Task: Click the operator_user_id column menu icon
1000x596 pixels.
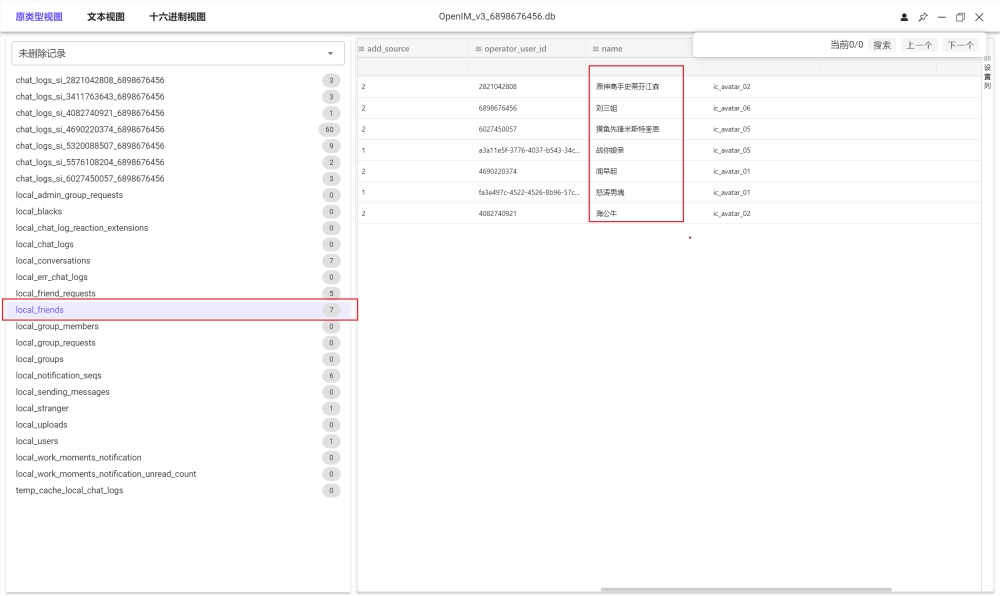Action: pyautogui.click(x=479, y=49)
